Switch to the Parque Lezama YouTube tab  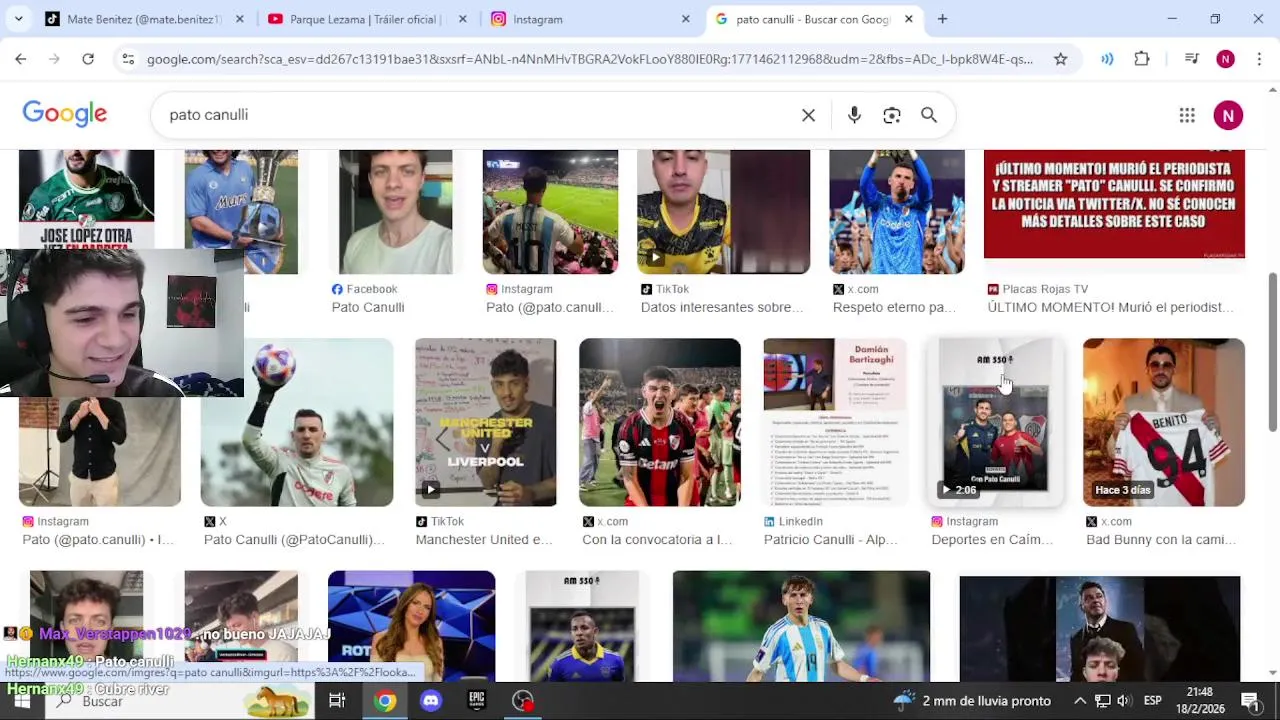click(368, 19)
